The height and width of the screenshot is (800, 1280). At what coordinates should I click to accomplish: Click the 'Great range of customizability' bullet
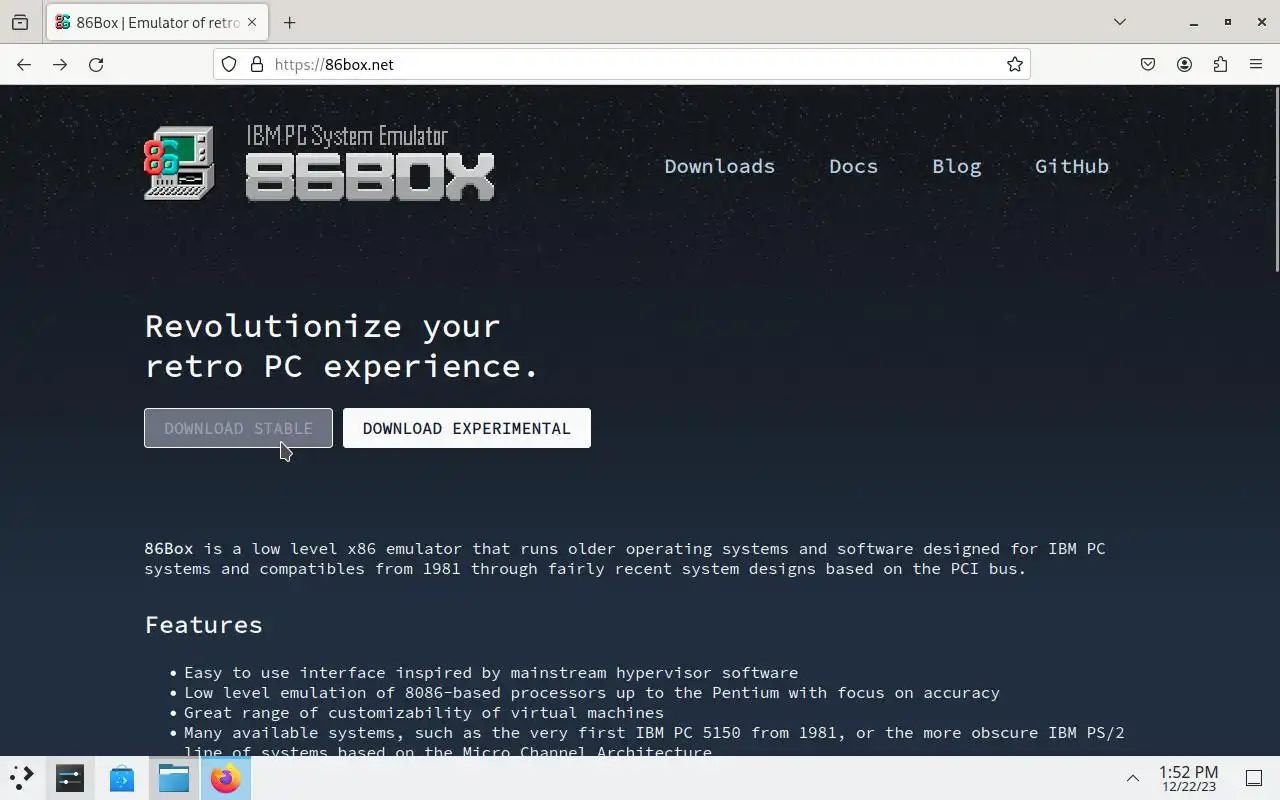(424, 713)
